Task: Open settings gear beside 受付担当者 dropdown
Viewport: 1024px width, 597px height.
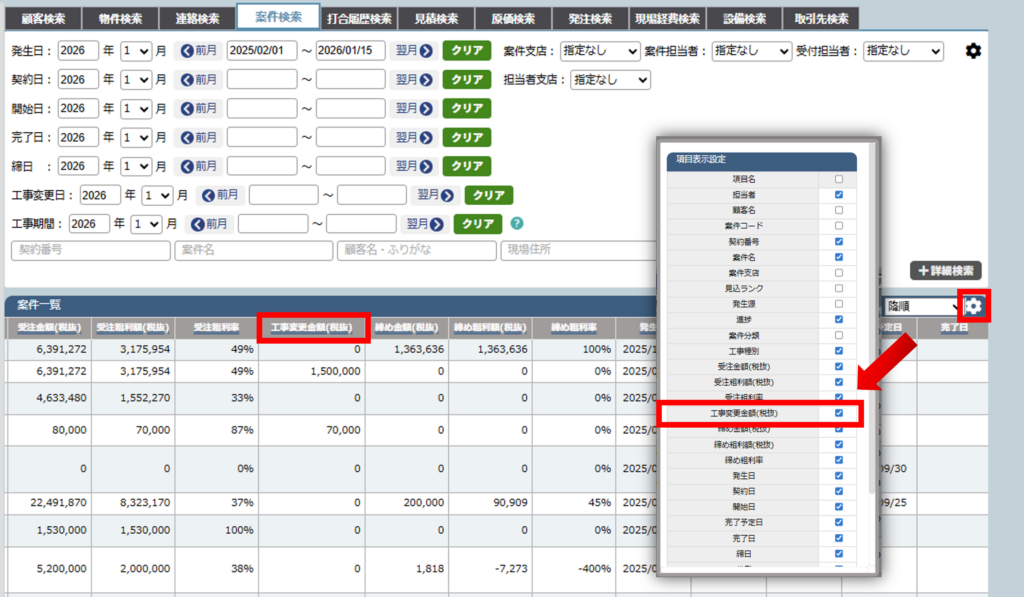Action: pyautogui.click(x=973, y=51)
